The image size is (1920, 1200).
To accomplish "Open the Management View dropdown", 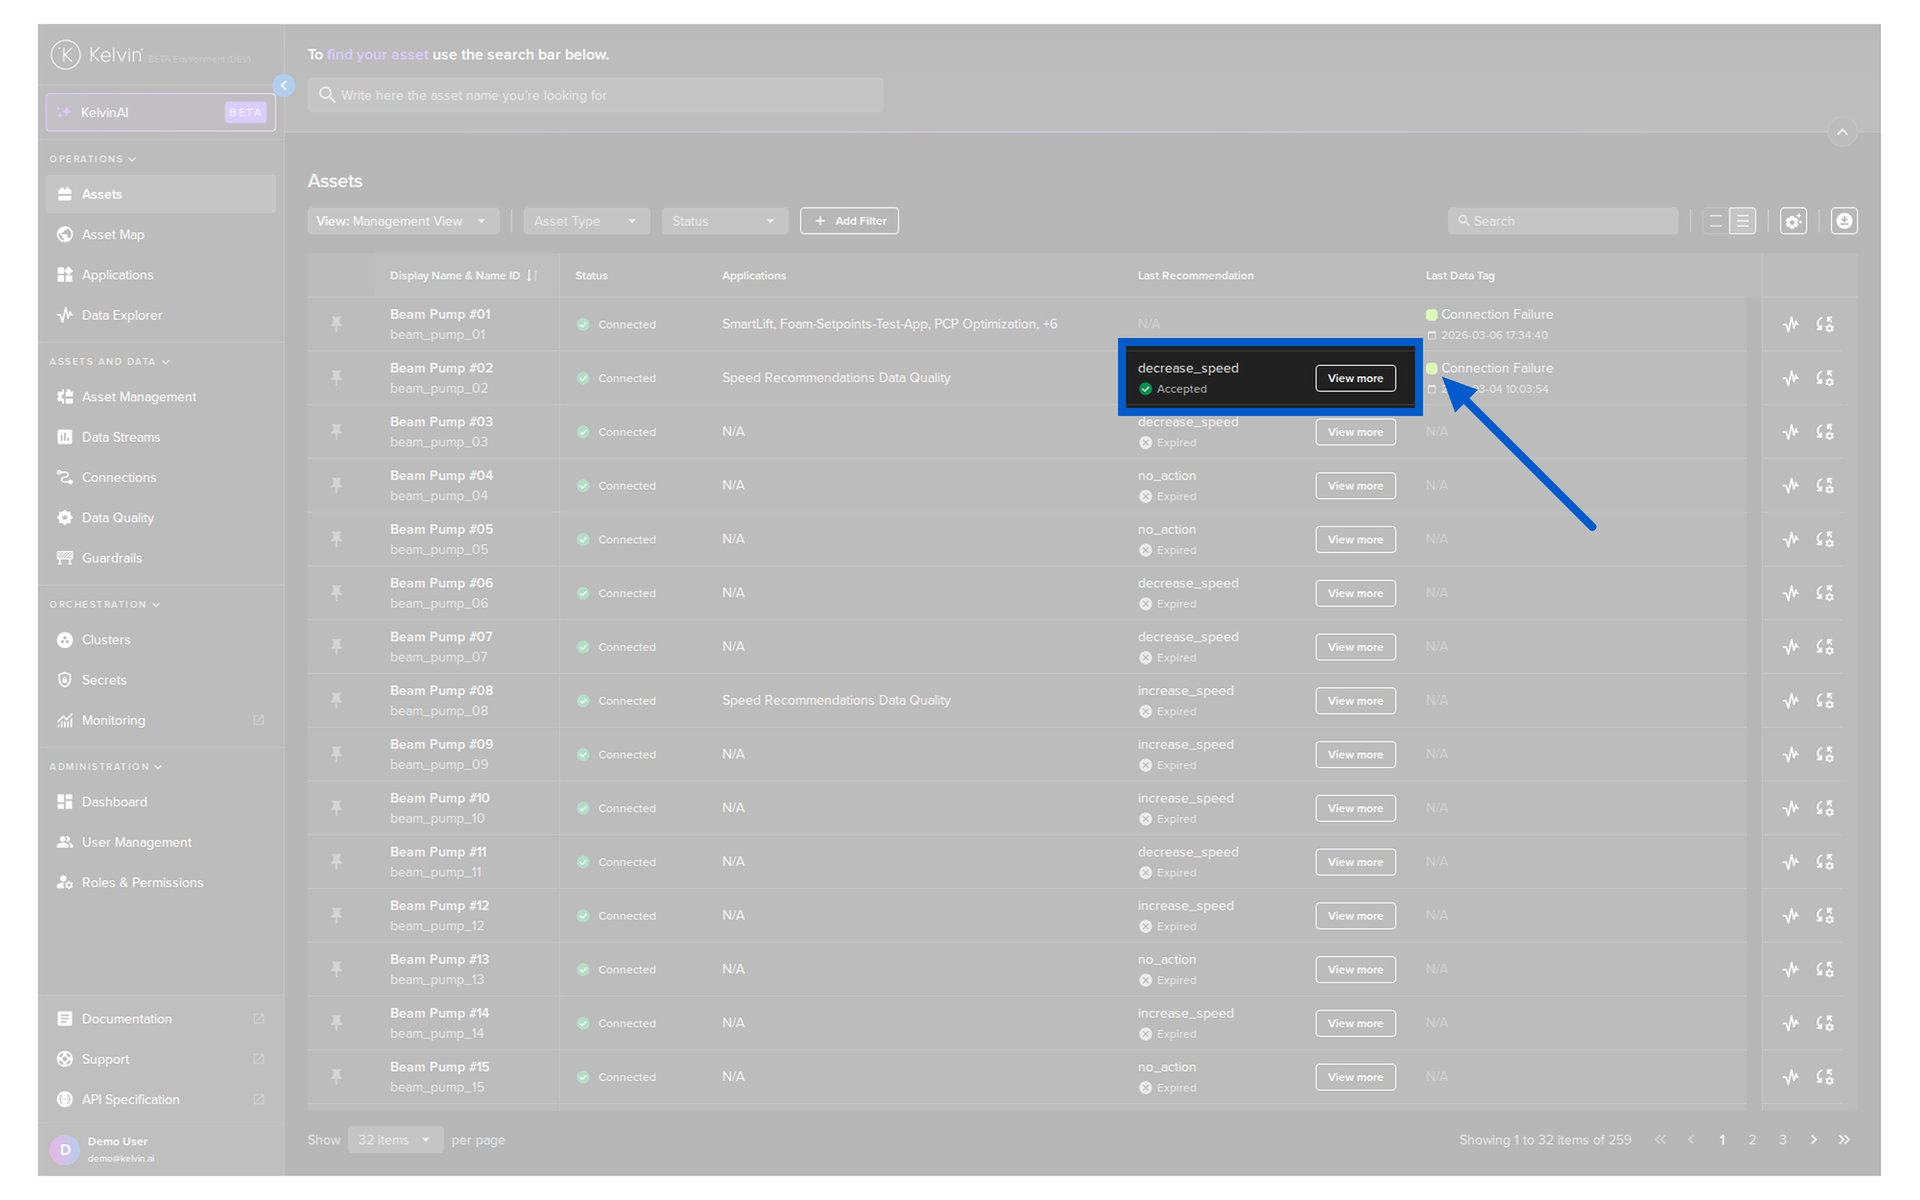I will point(401,221).
